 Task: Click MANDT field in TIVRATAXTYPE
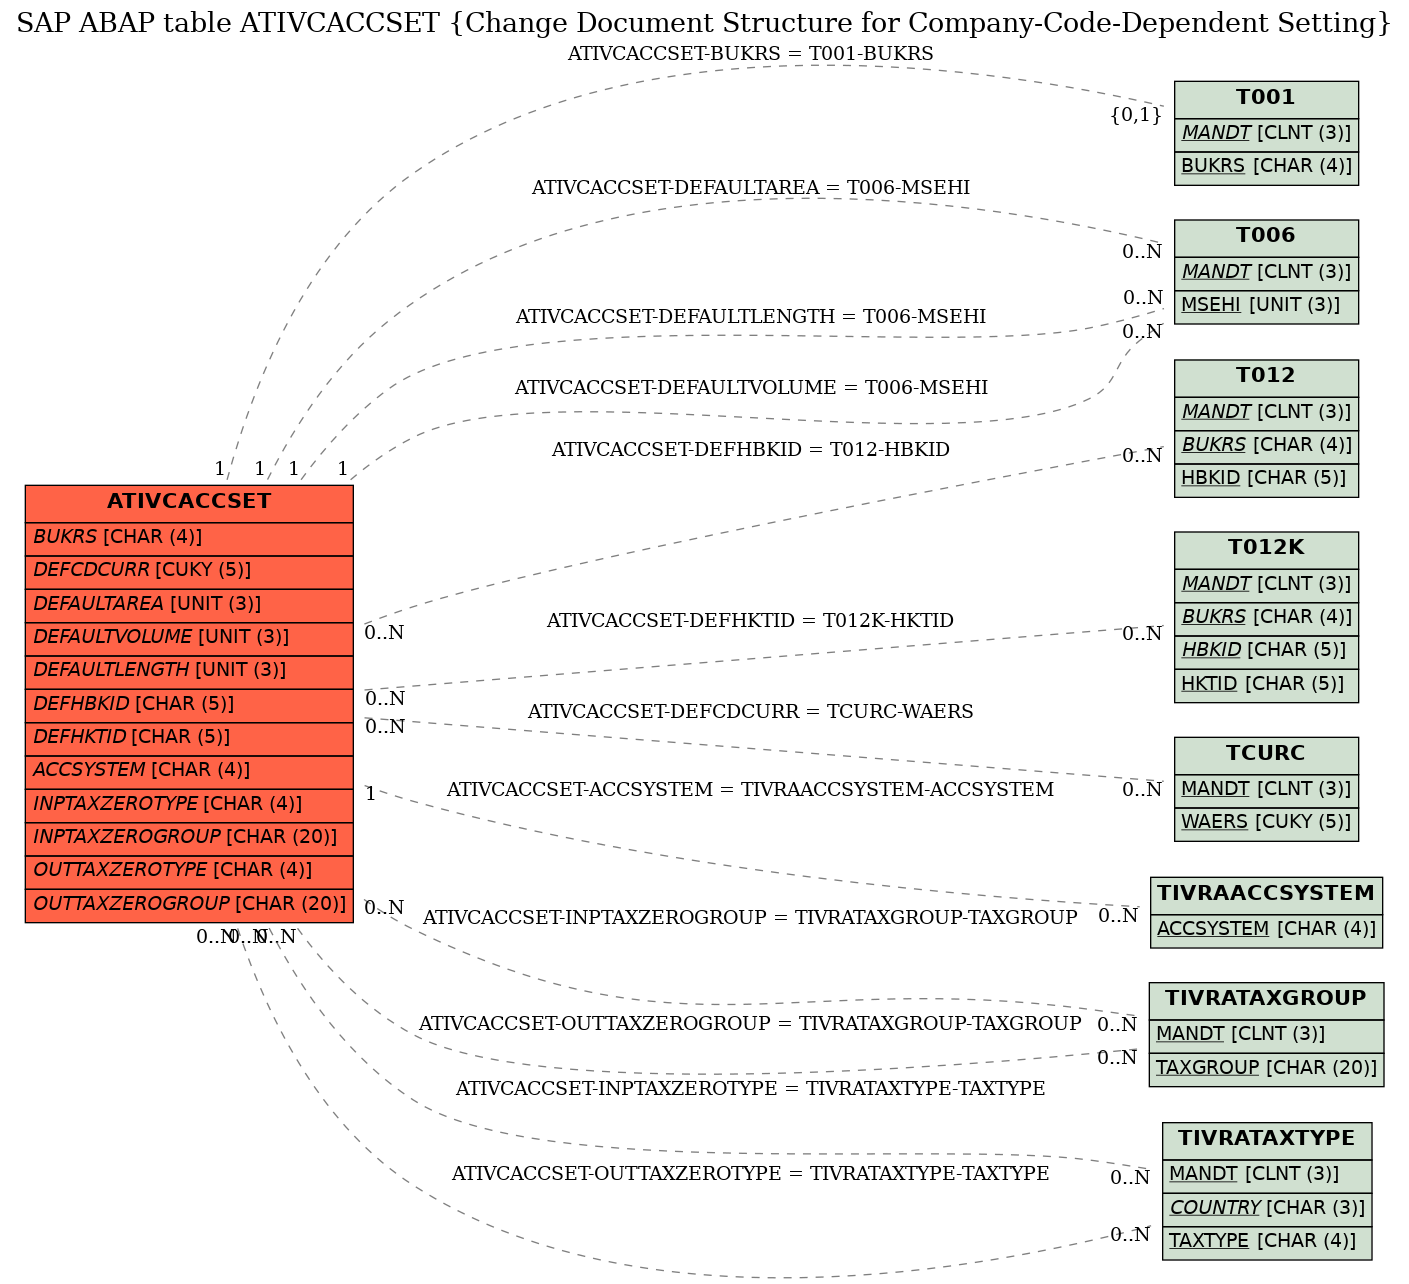tap(1266, 1175)
